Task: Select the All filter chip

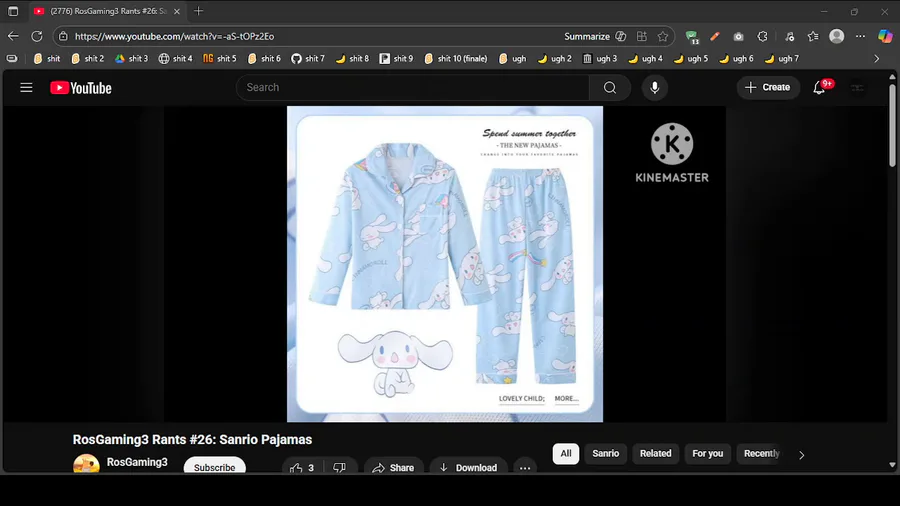Action: pyautogui.click(x=566, y=453)
